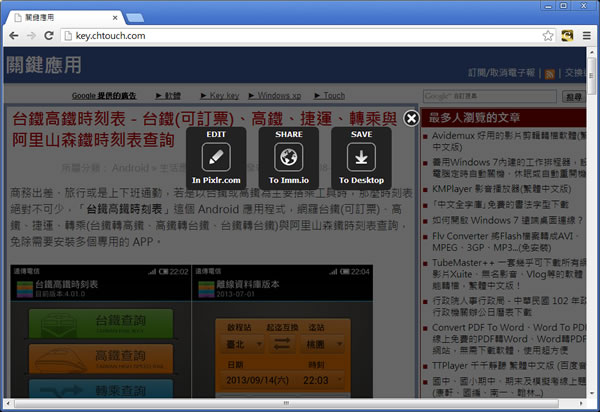Click the Edit in Pixlr.com pencil icon
Screen dimensions: 600x412
(216, 157)
